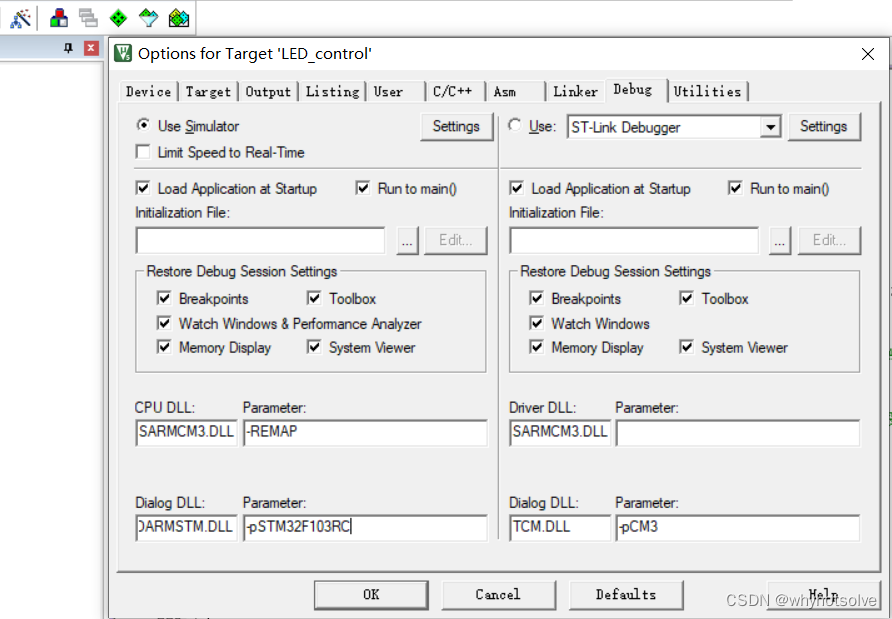Close the Options for Target dialog

(868, 54)
